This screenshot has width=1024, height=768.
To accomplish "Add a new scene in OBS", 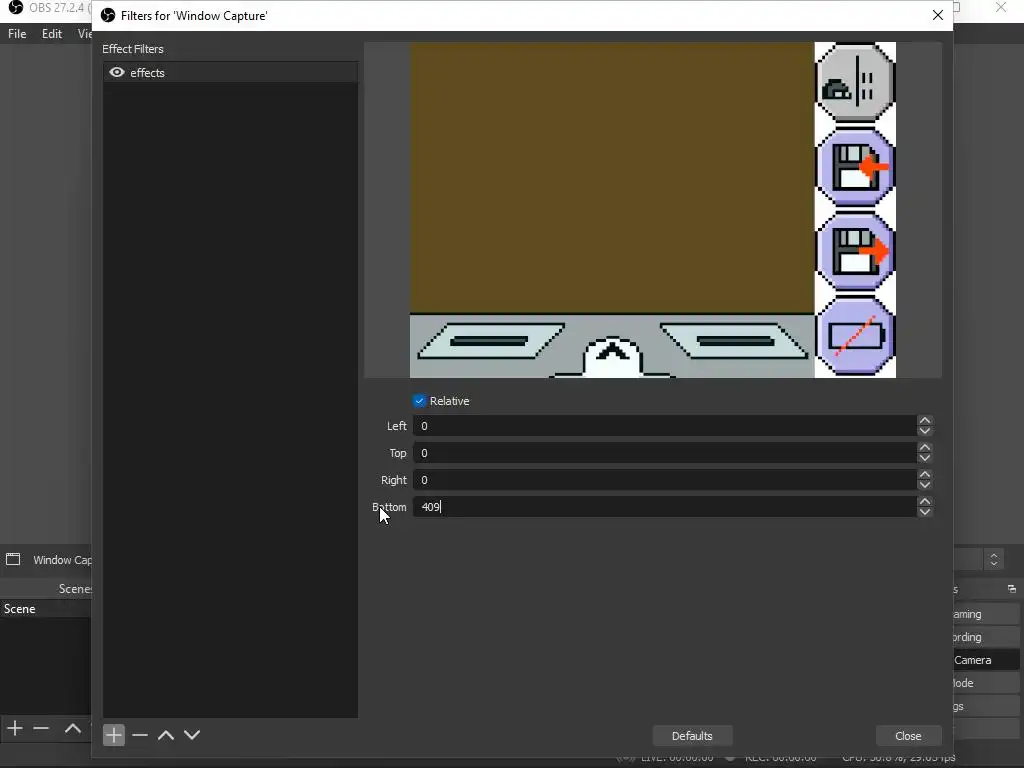I will tap(15, 728).
